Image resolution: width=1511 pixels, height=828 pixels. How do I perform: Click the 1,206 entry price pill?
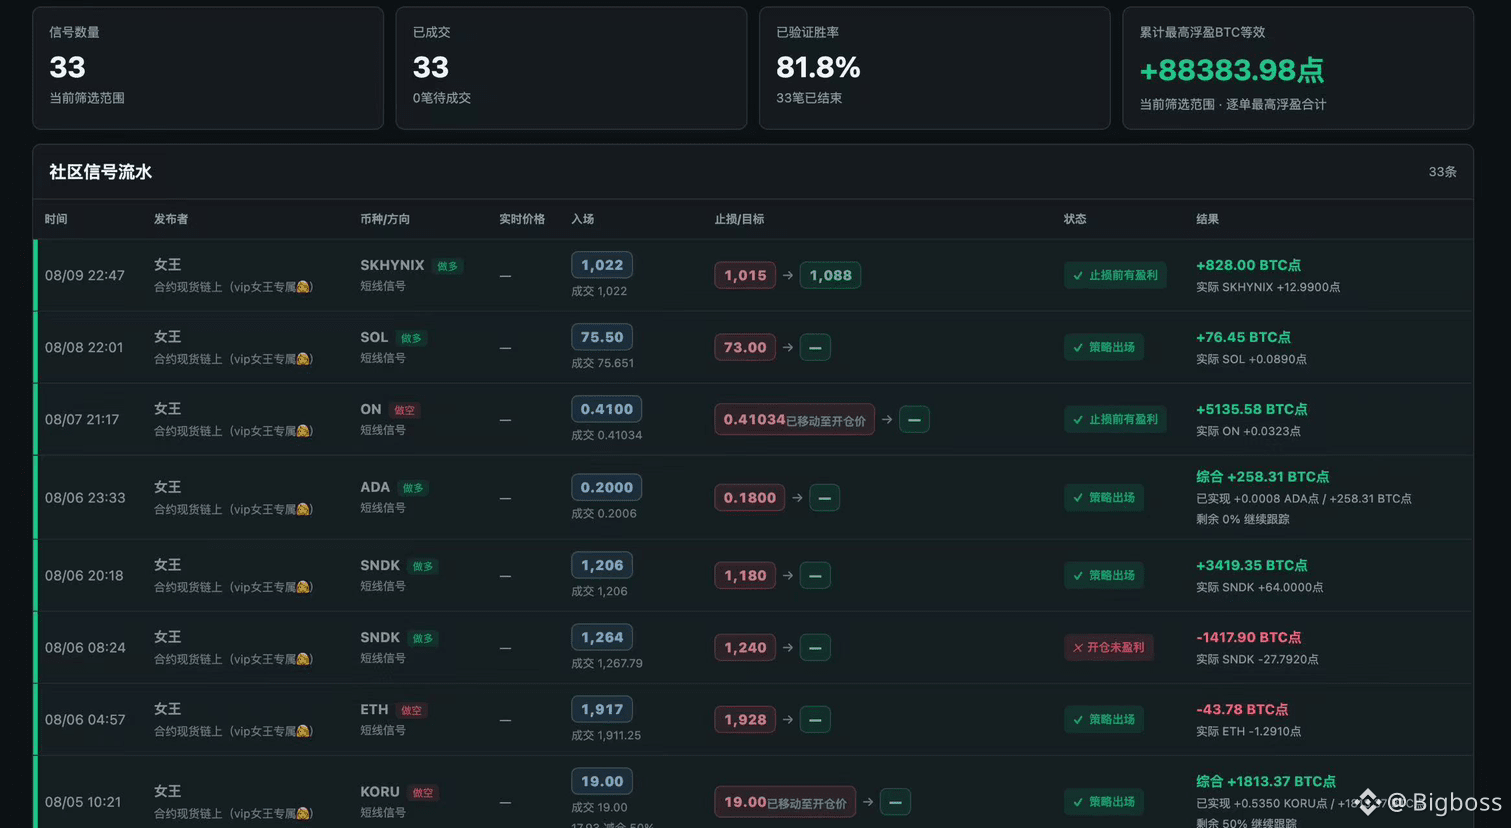coord(602,565)
